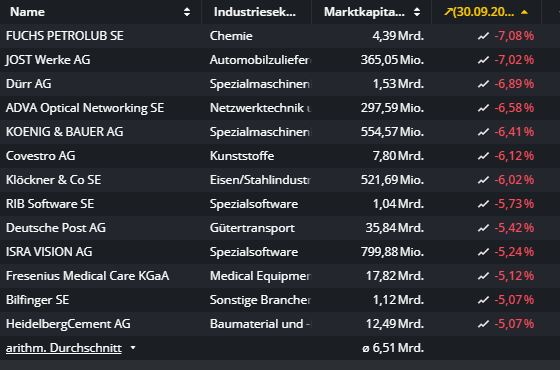
Task: Open chart icon for HeidelbergCement AG
Action: (x=483, y=324)
